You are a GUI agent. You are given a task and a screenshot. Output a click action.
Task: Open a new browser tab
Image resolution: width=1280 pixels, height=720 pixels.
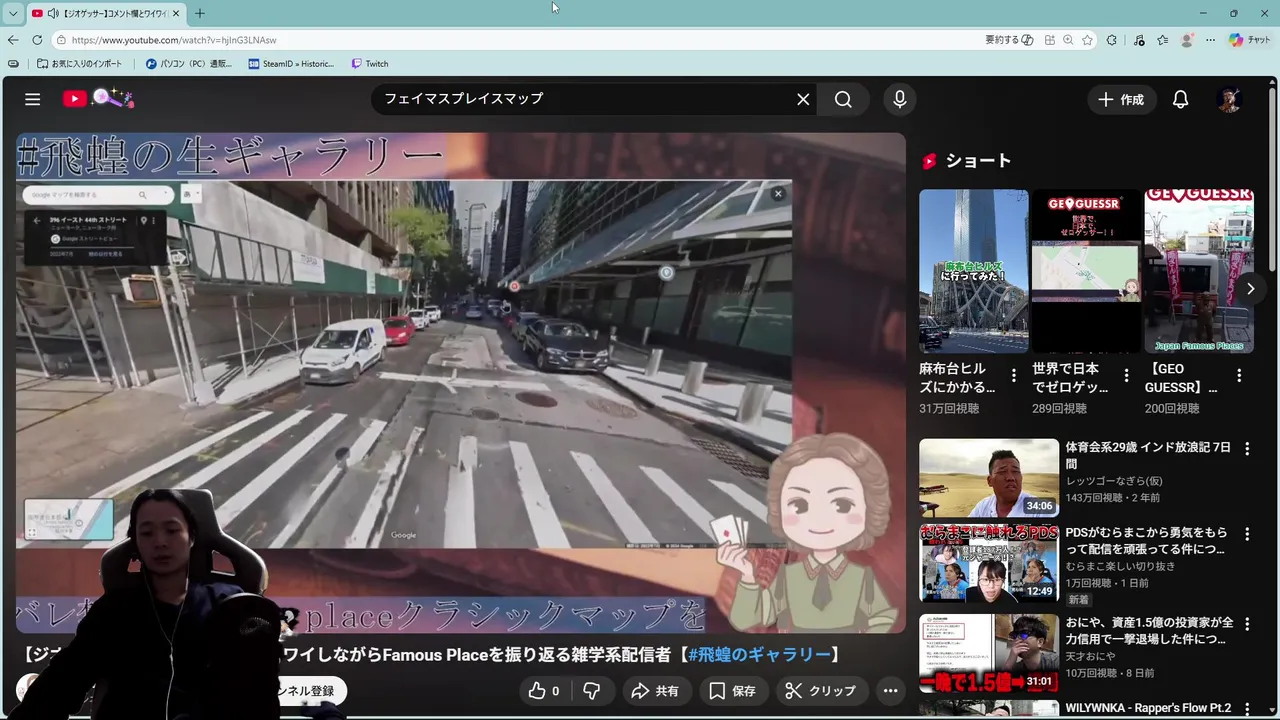click(x=200, y=13)
